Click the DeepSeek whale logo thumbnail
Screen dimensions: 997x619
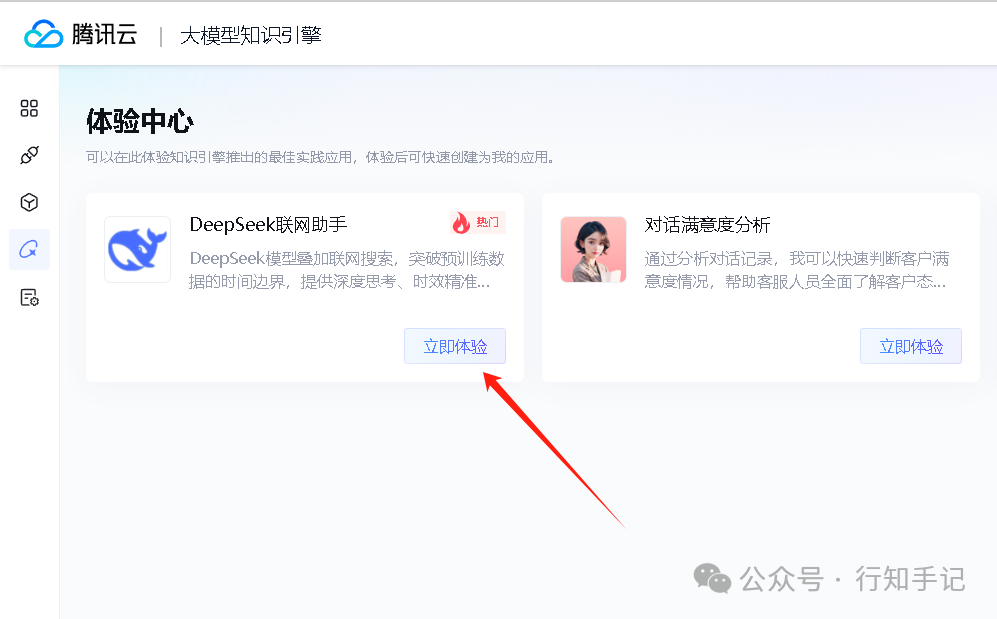click(137, 249)
